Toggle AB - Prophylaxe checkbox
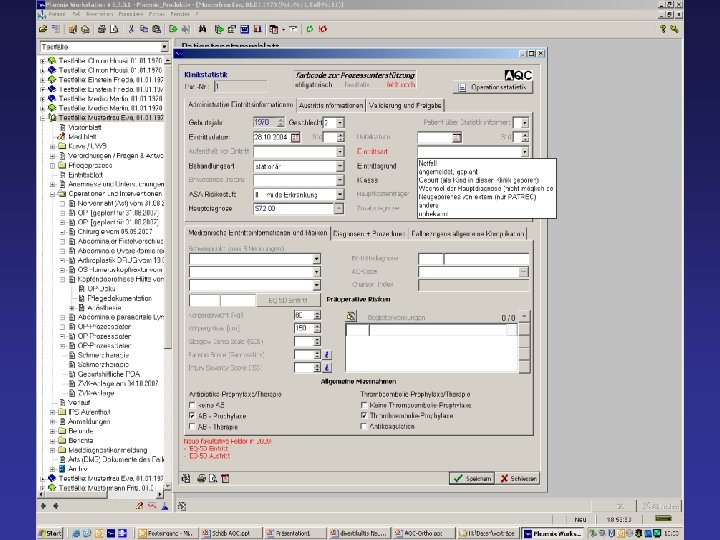 coord(192,415)
